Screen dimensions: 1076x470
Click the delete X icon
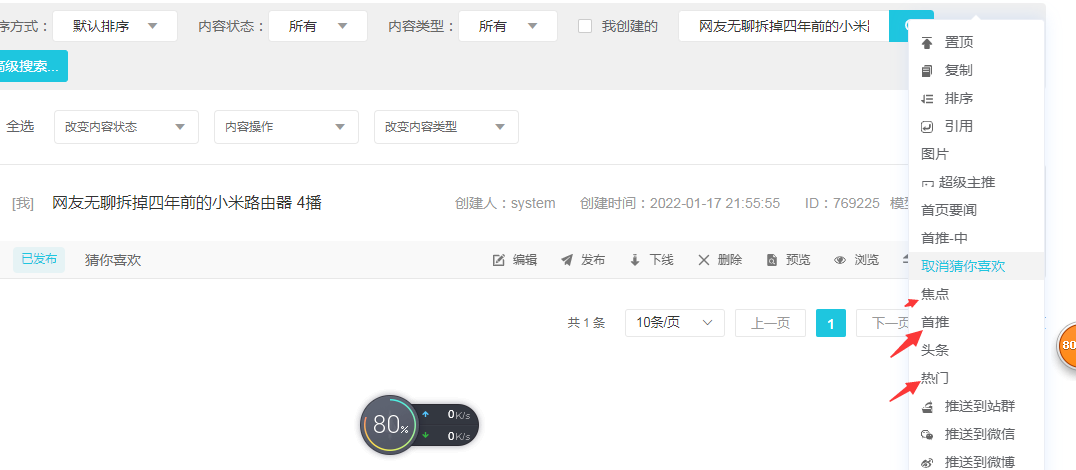pyautogui.click(x=703, y=260)
